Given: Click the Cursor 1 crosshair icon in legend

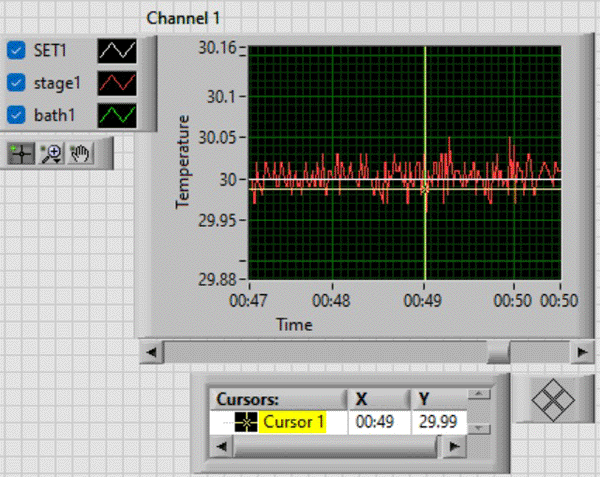Looking at the screenshot, I should [x=246, y=422].
